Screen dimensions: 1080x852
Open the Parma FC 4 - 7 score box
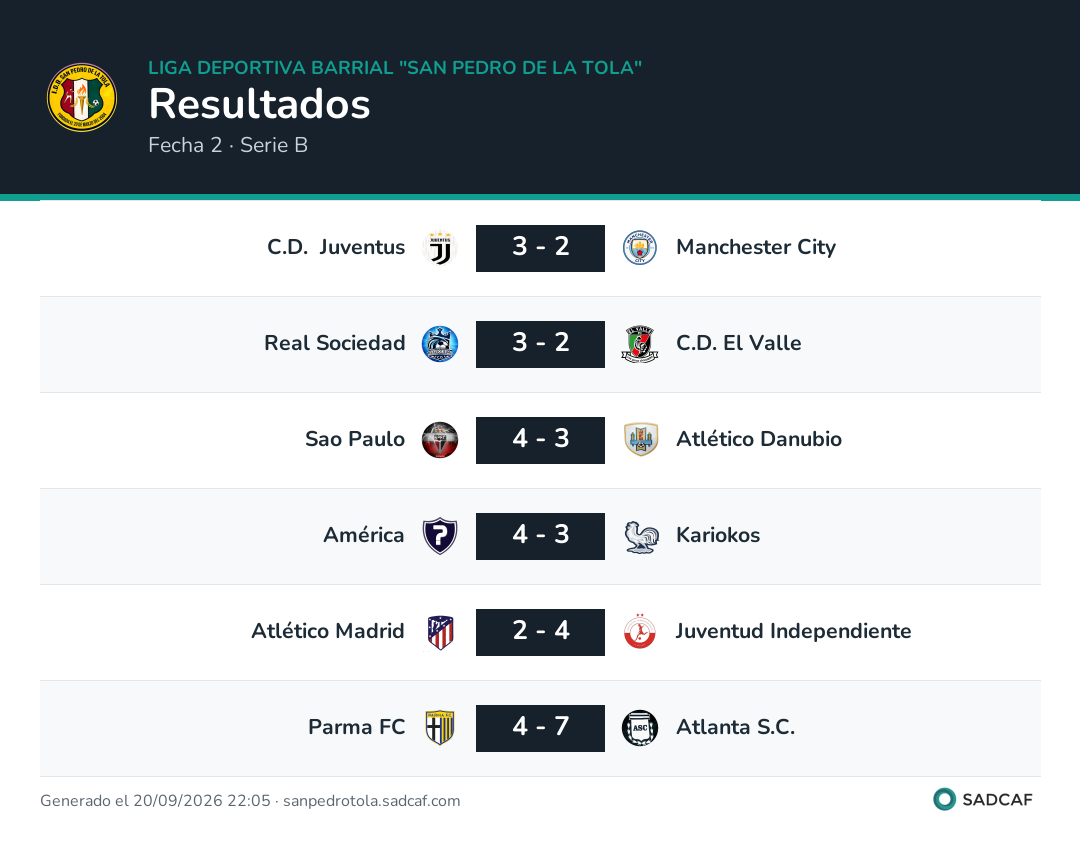[541, 728]
